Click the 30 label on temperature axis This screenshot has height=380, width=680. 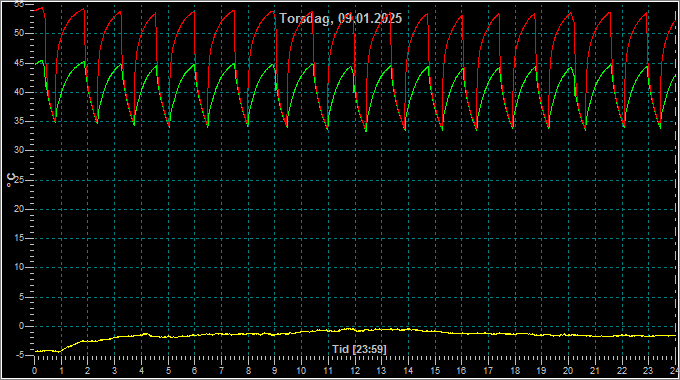(x=19, y=150)
